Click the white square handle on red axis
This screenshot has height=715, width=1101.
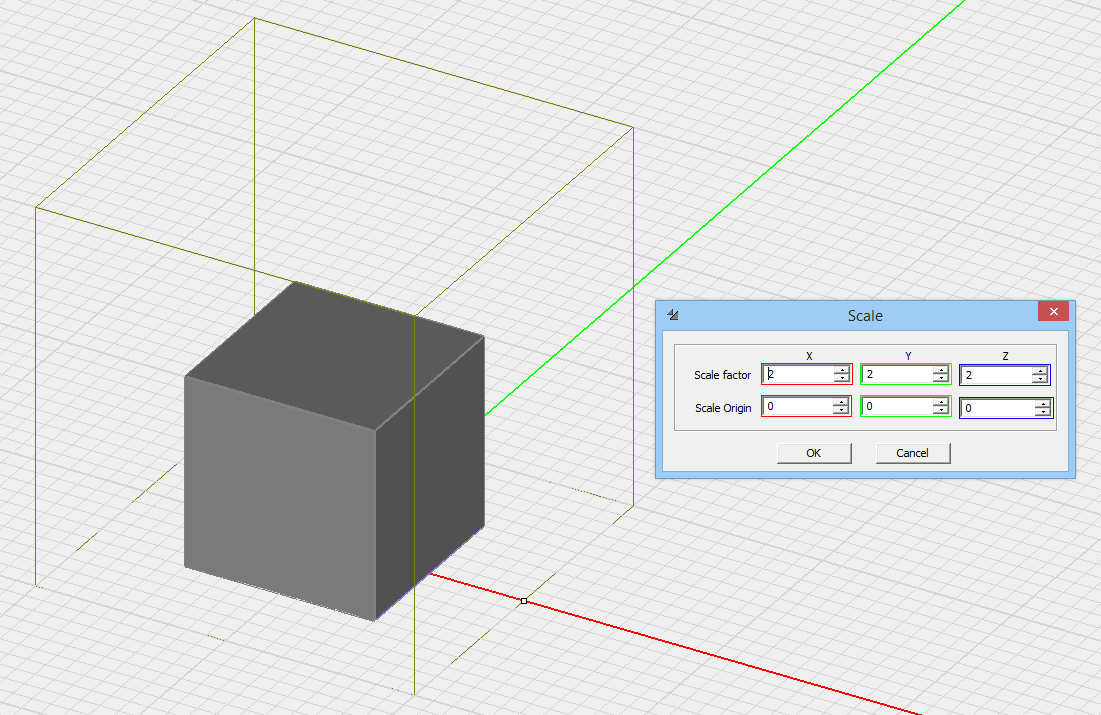(x=524, y=601)
